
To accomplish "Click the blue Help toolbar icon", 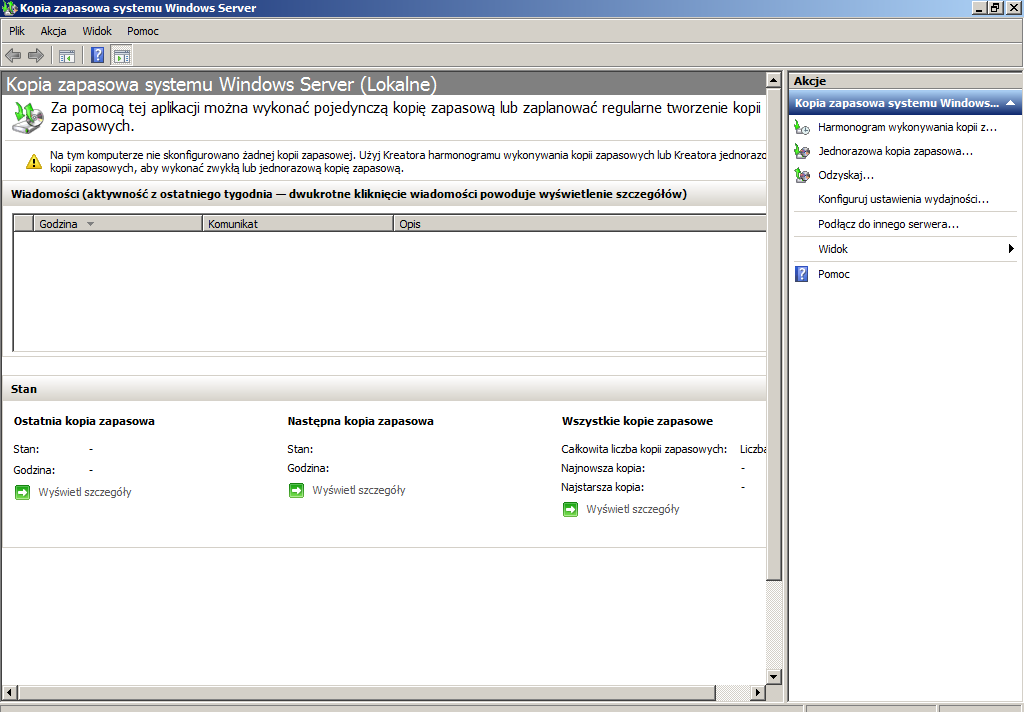I will (97, 56).
